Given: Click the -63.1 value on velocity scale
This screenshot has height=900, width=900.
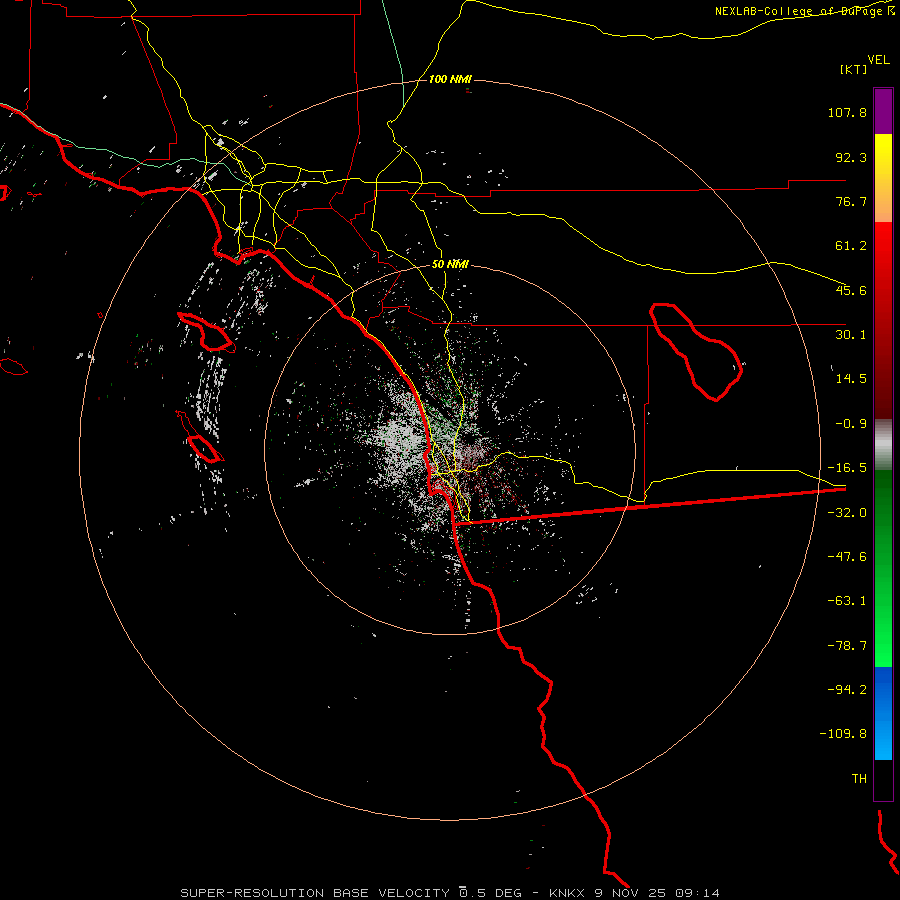Looking at the screenshot, I should pyautogui.click(x=847, y=601).
